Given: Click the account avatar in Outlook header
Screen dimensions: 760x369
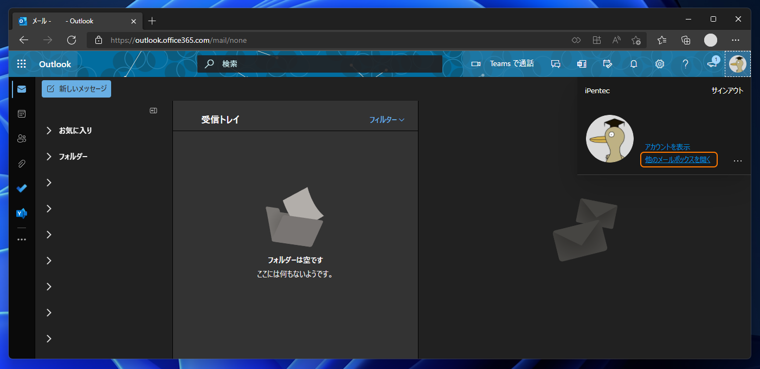Looking at the screenshot, I should click(738, 64).
